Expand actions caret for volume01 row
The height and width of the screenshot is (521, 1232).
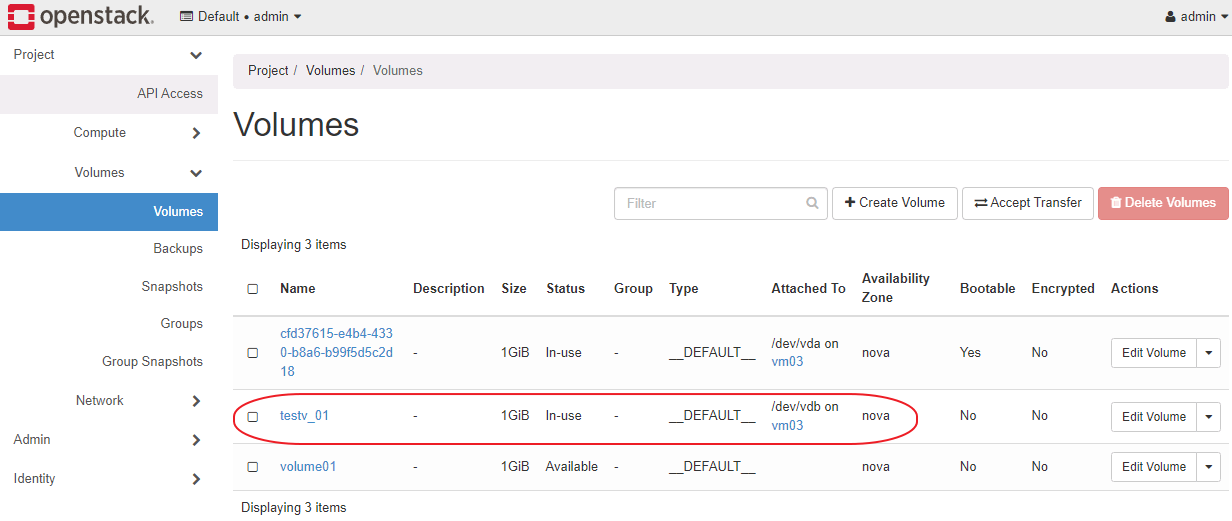coord(1209,467)
